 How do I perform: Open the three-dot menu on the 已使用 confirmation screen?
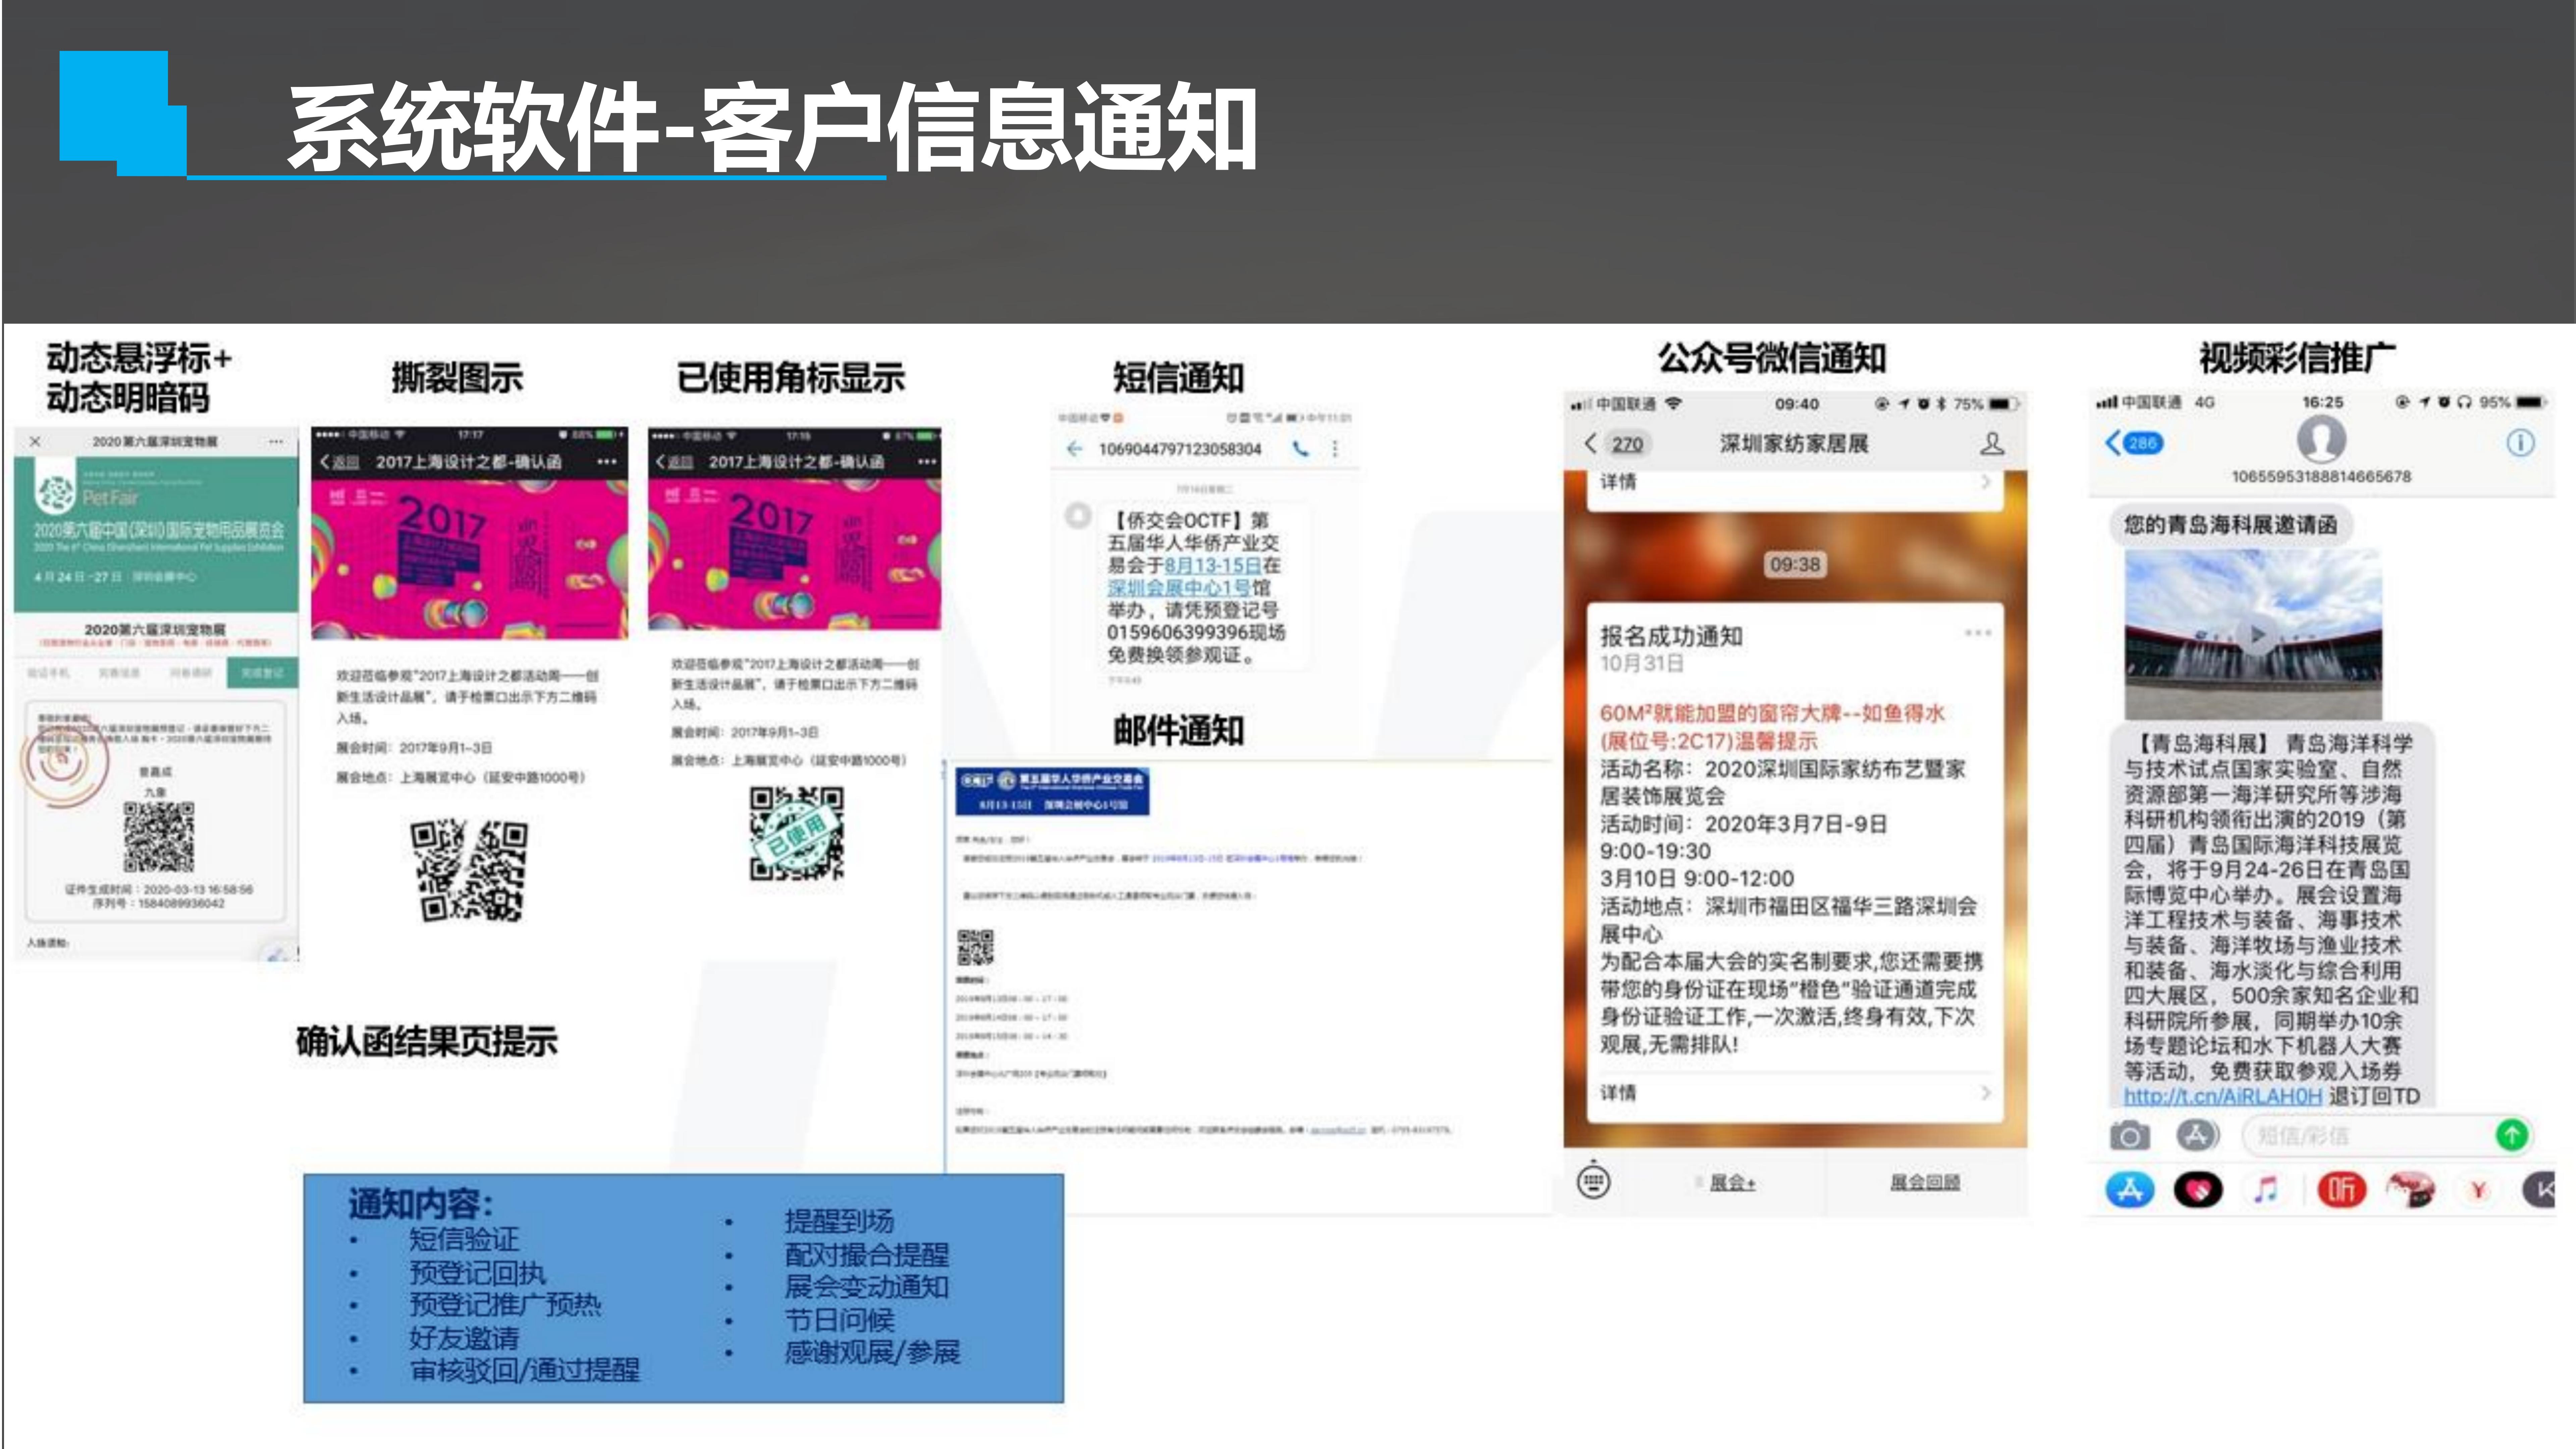(927, 462)
